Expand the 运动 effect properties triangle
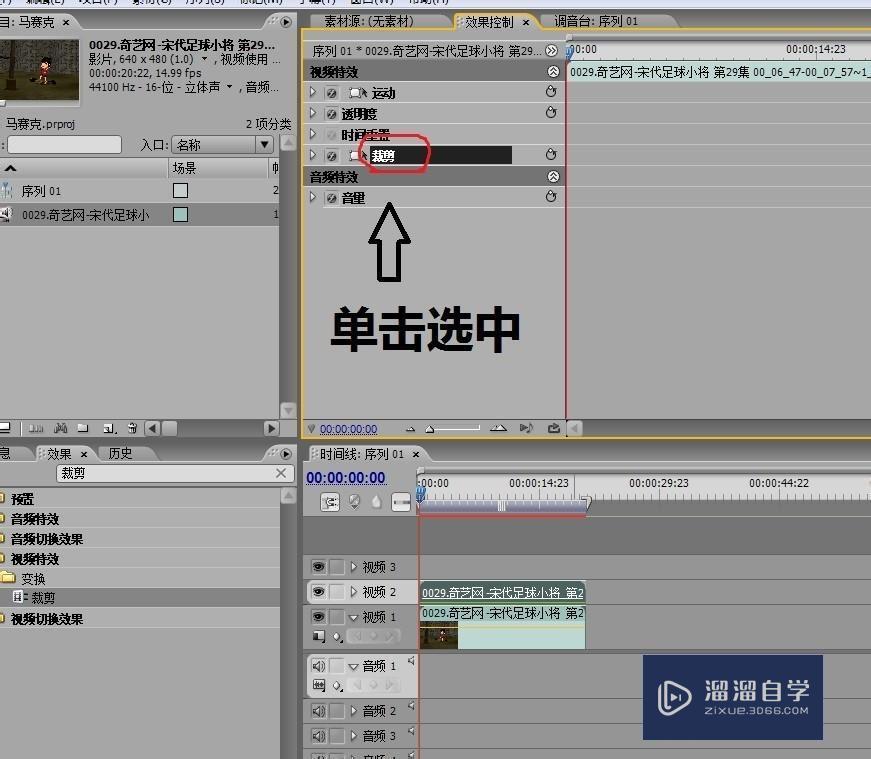This screenshot has width=871, height=759. click(x=311, y=90)
